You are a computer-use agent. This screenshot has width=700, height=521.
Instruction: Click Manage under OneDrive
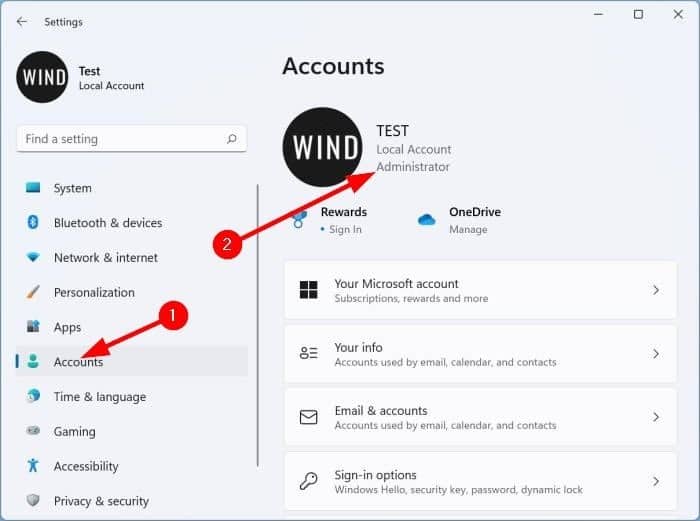[468, 229]
